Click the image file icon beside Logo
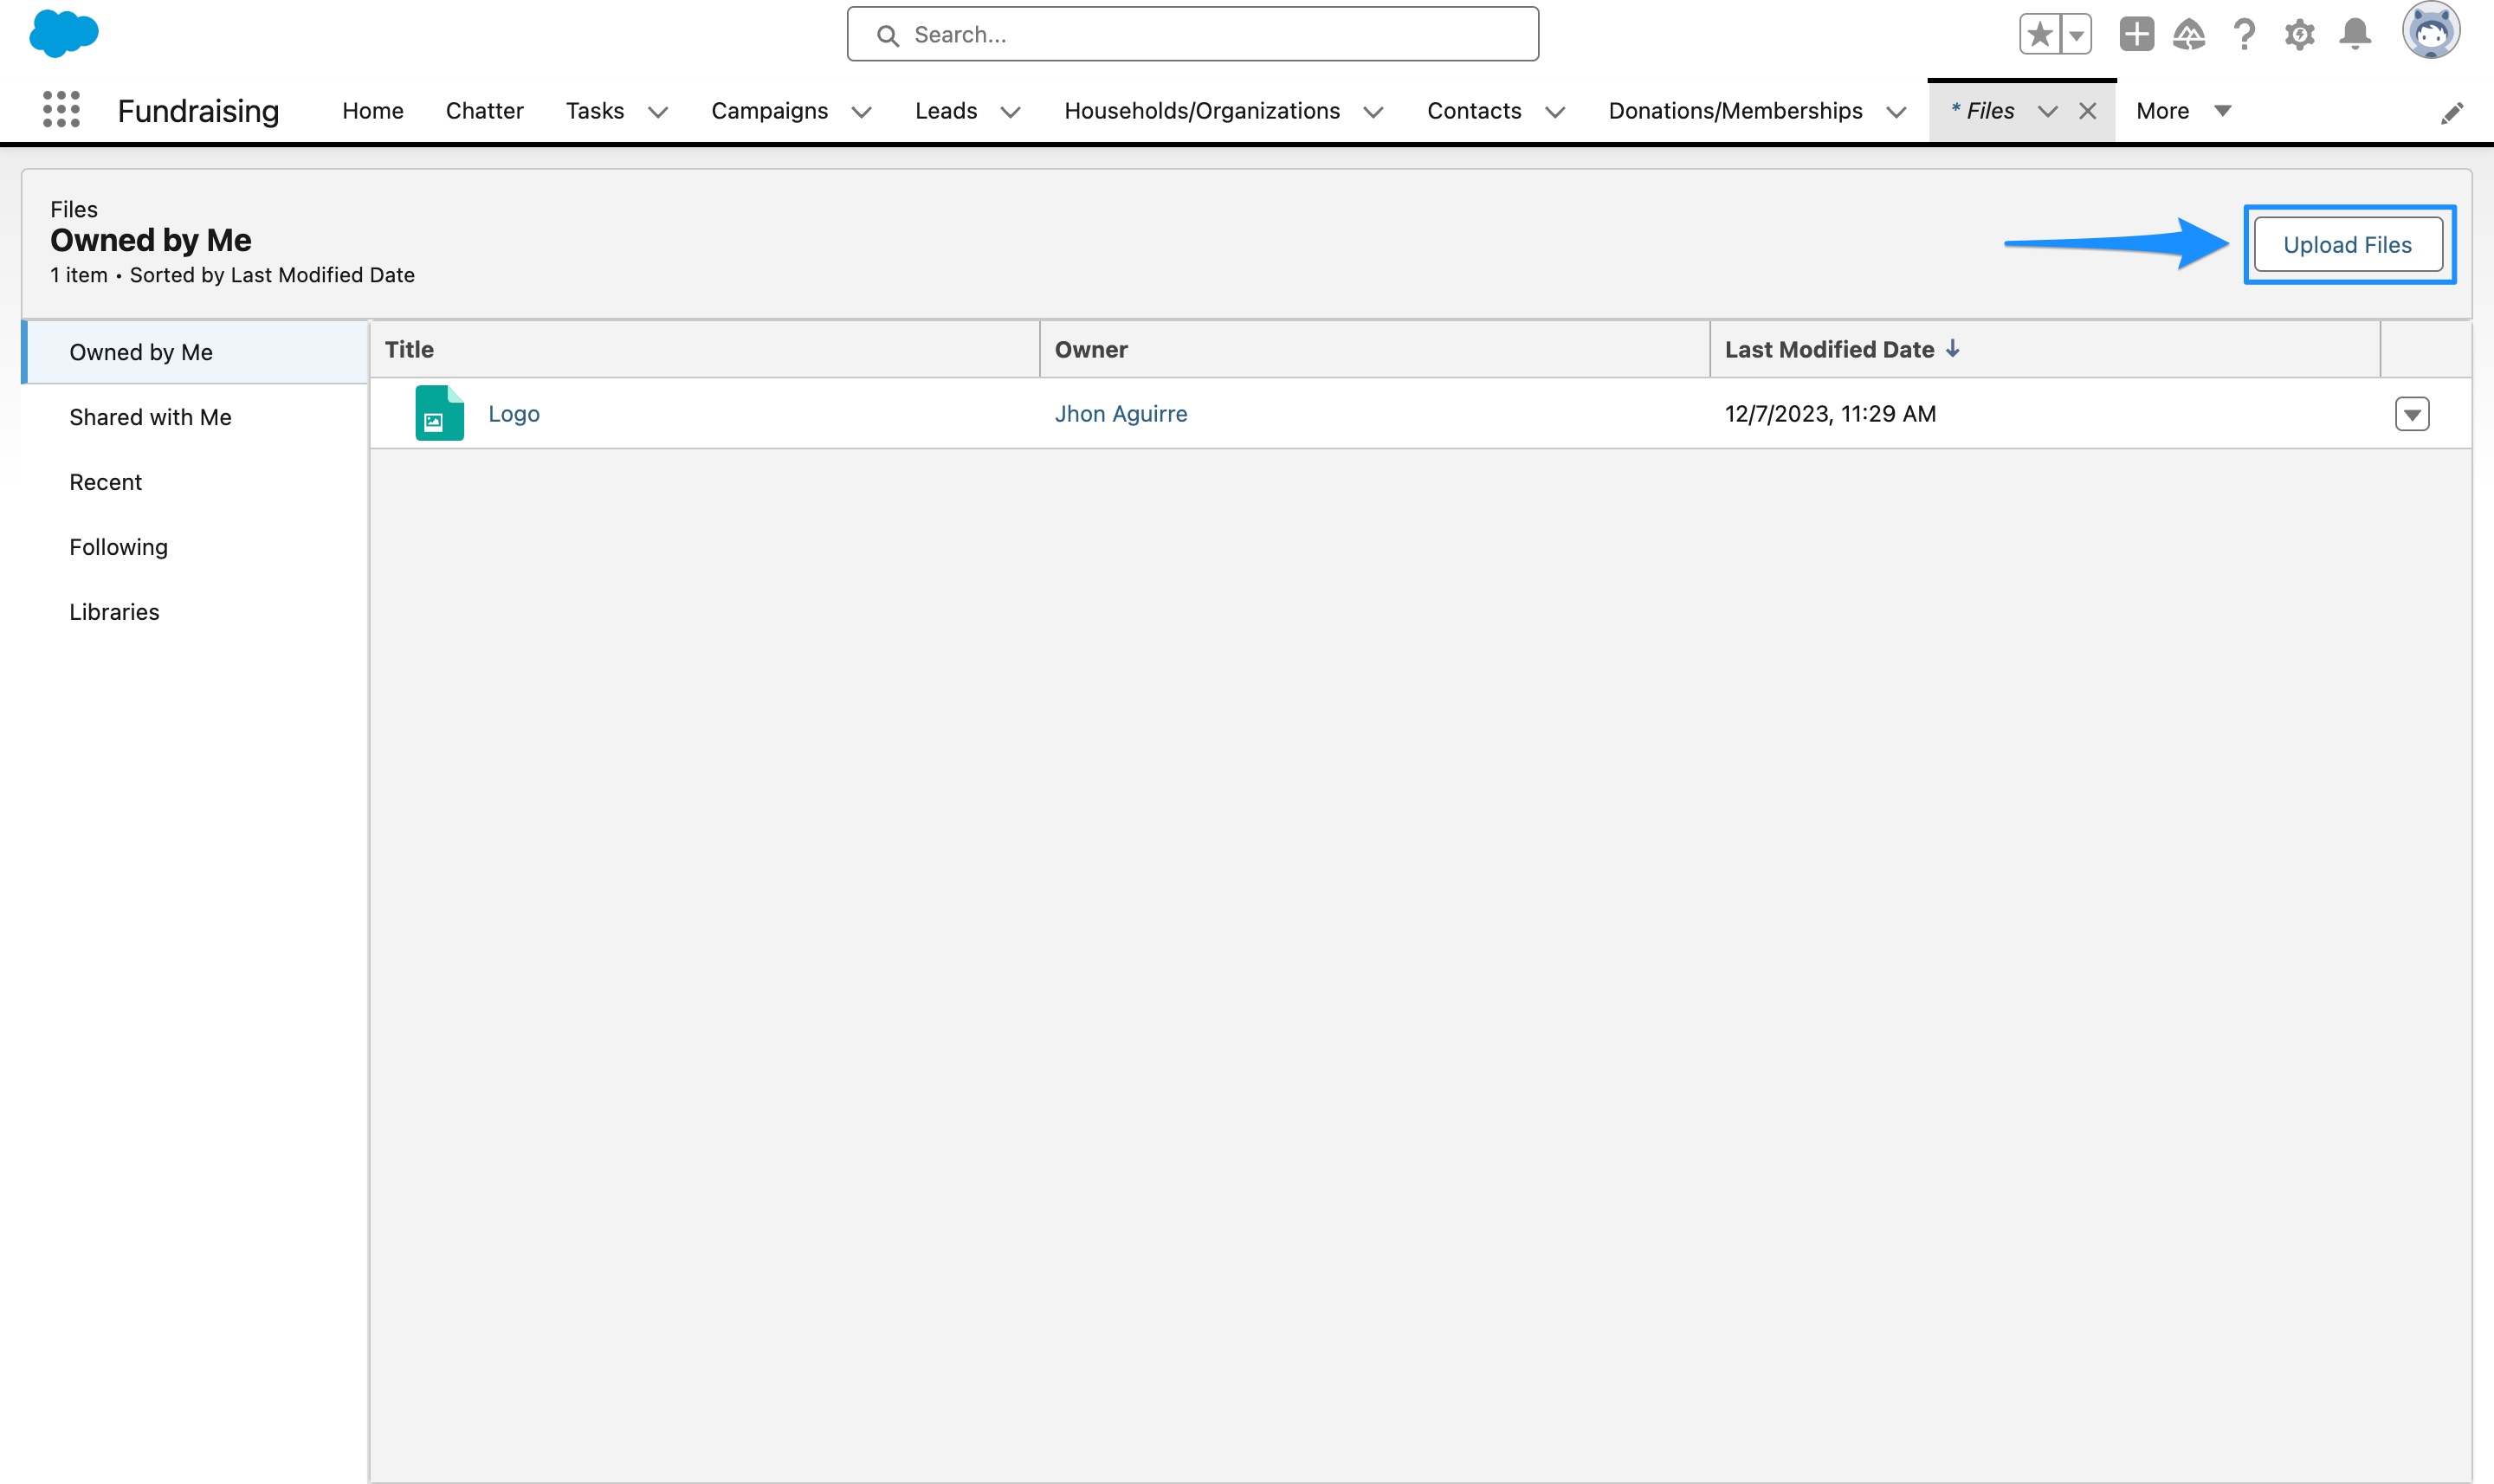 coord(438,412)
